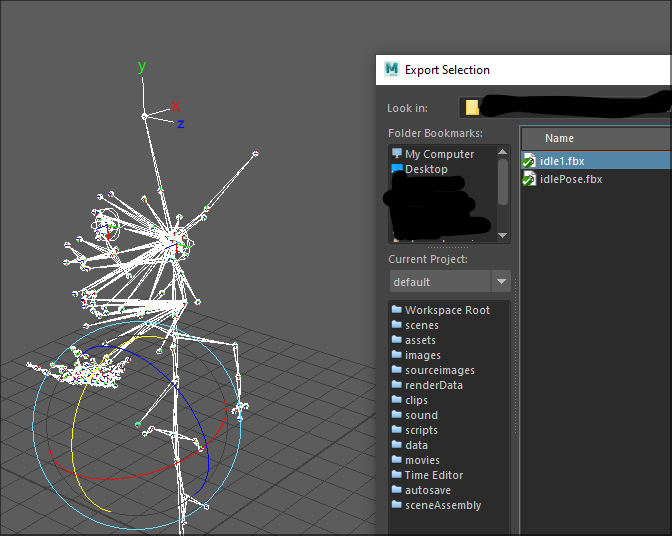The width and height of the screenshot is (672, 536).
Task: Click the images folder icon
Action: click(397, 354)
